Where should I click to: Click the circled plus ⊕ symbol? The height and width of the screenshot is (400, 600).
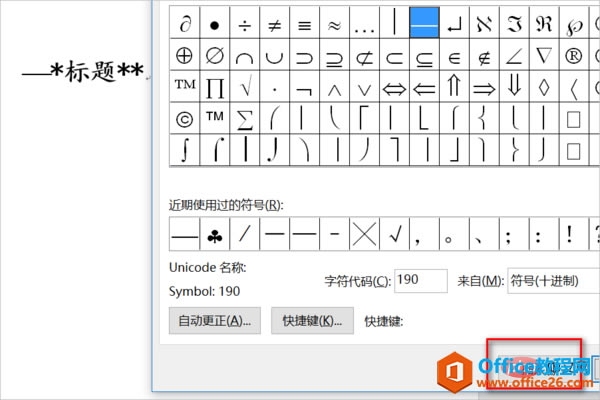tap(184, 54)
